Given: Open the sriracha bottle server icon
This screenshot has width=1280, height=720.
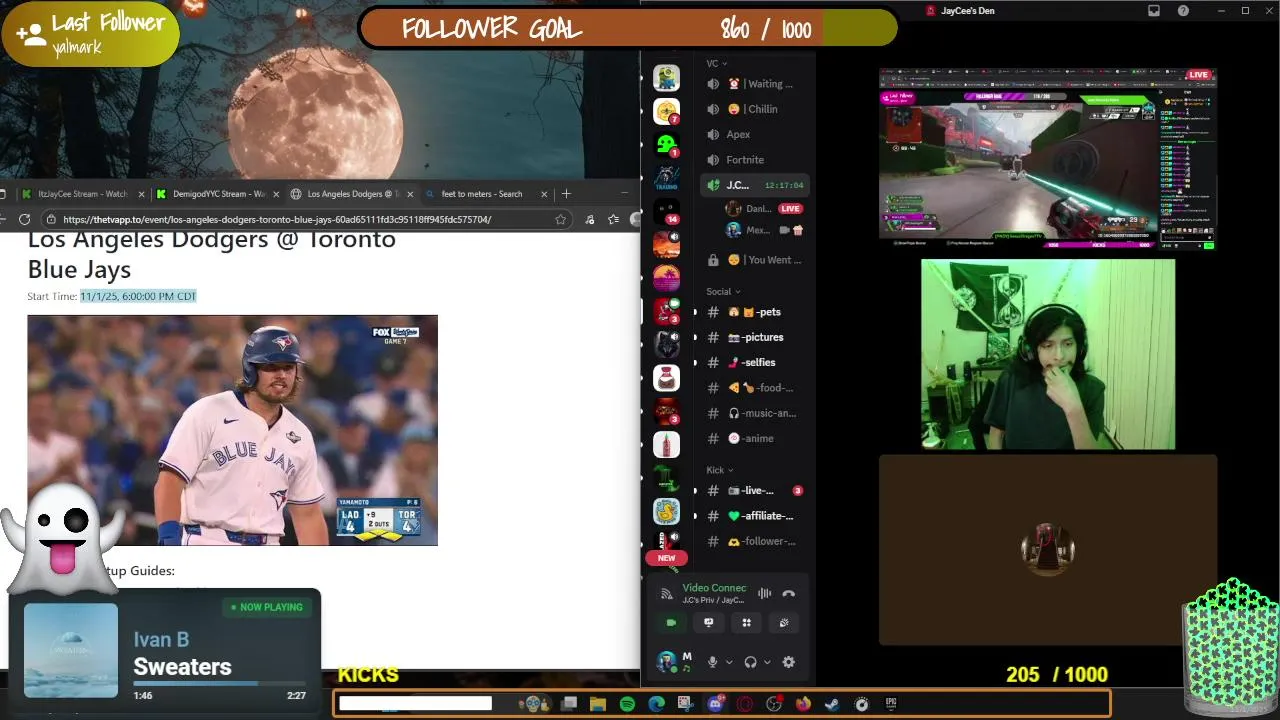Looking at the screenshot, I should pos(666,444).
